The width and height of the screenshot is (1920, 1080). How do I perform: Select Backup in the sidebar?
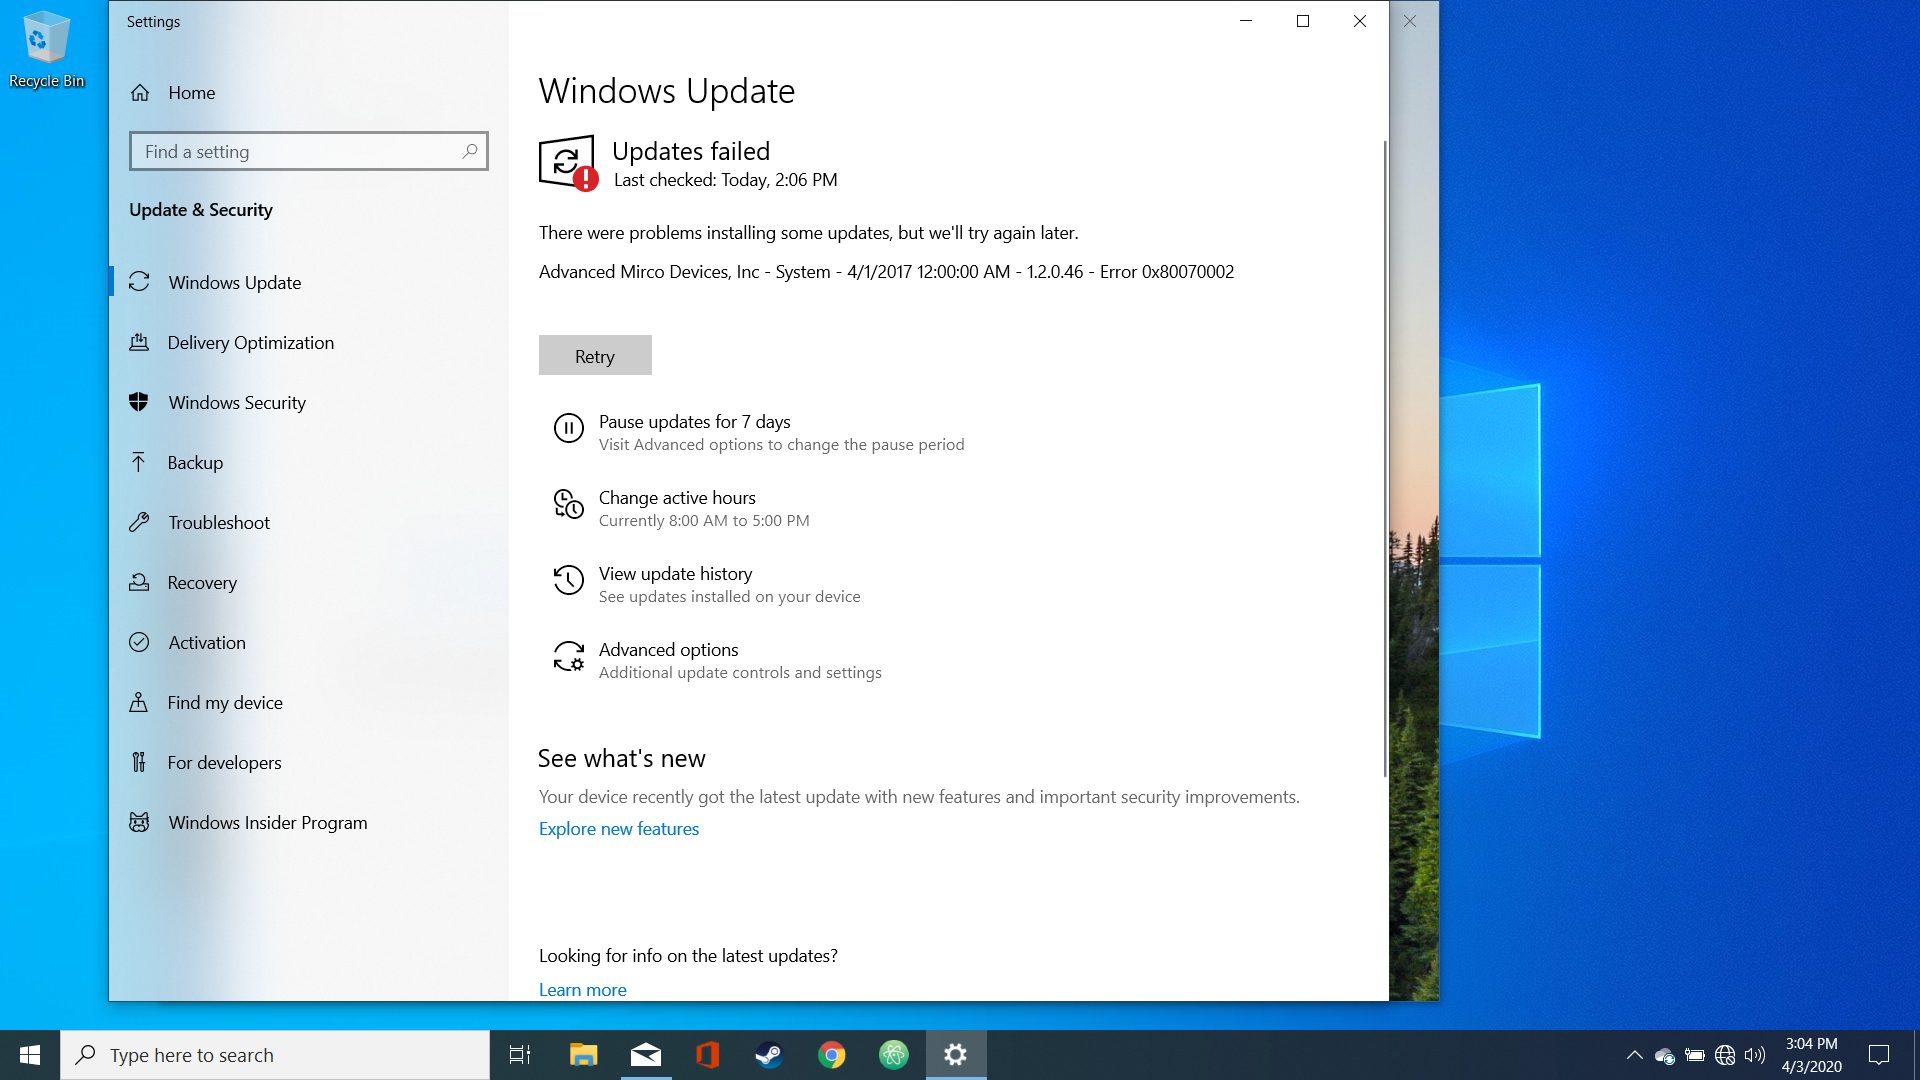tap(309, 462)
